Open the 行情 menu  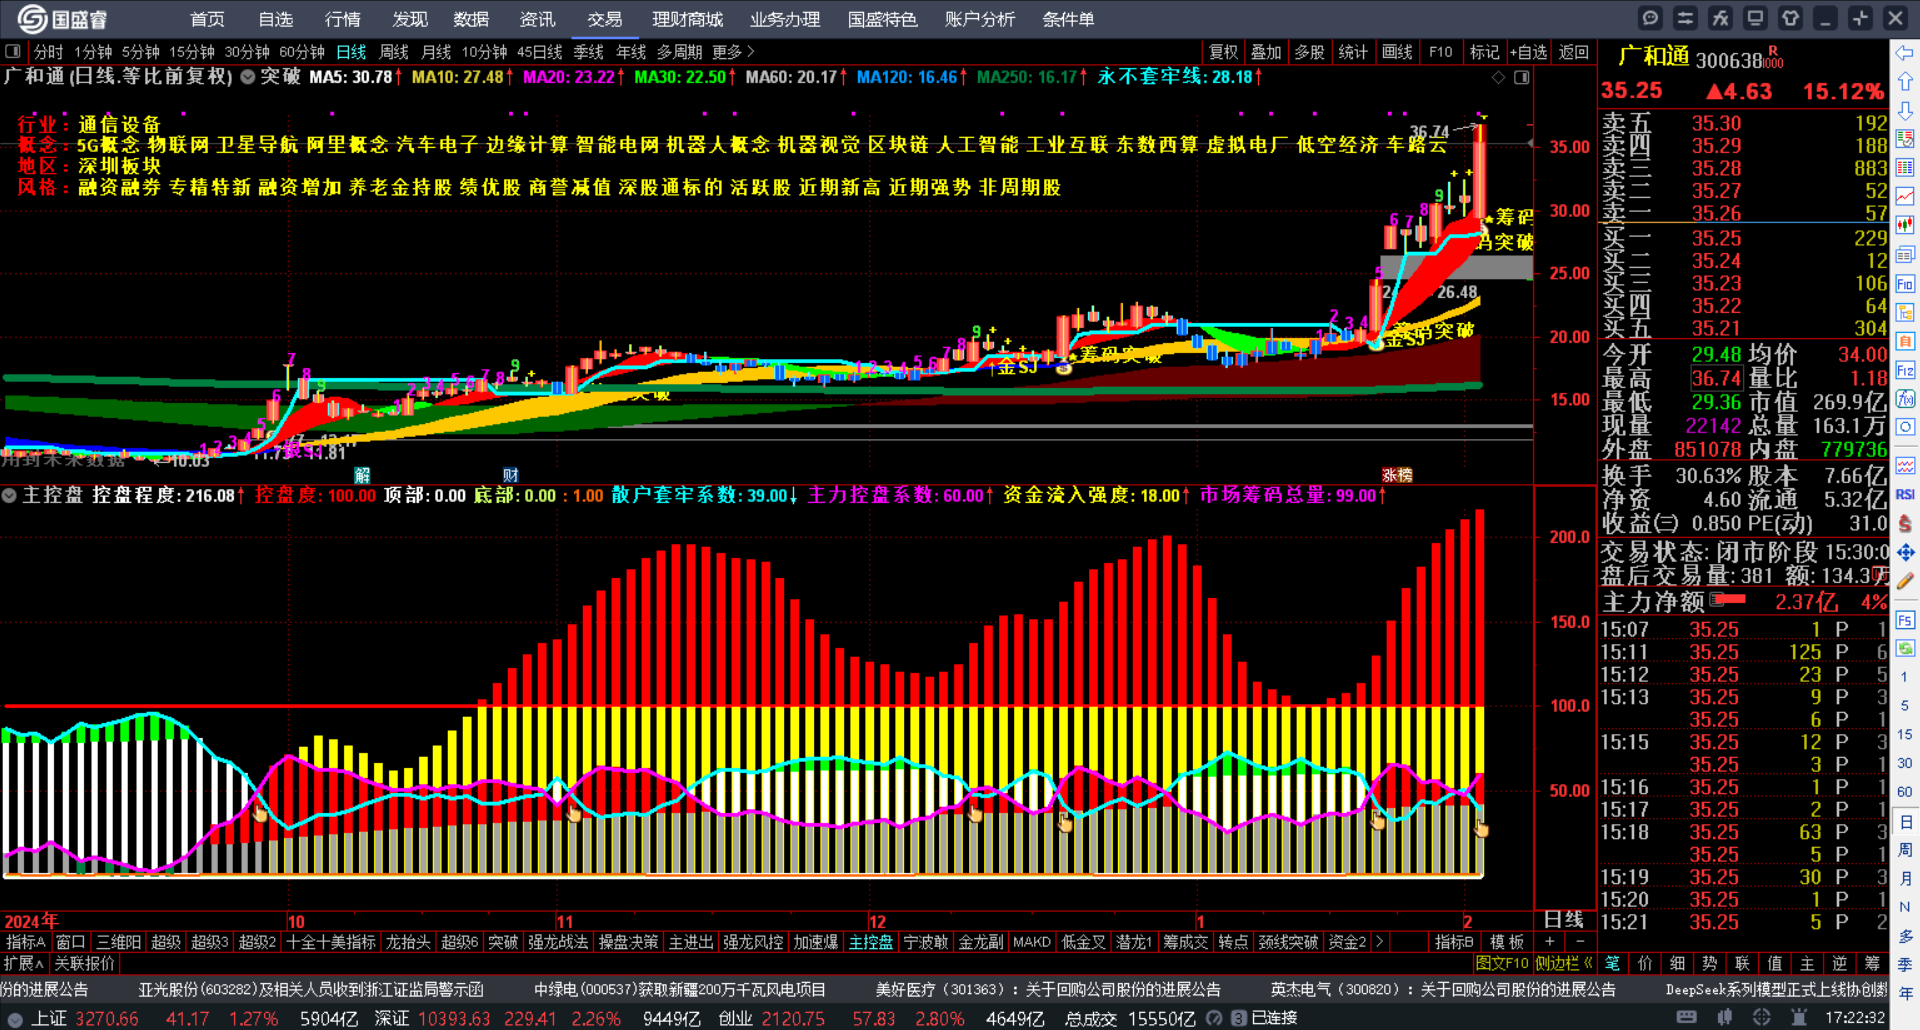pyautogui.click(x=343, y=19)
